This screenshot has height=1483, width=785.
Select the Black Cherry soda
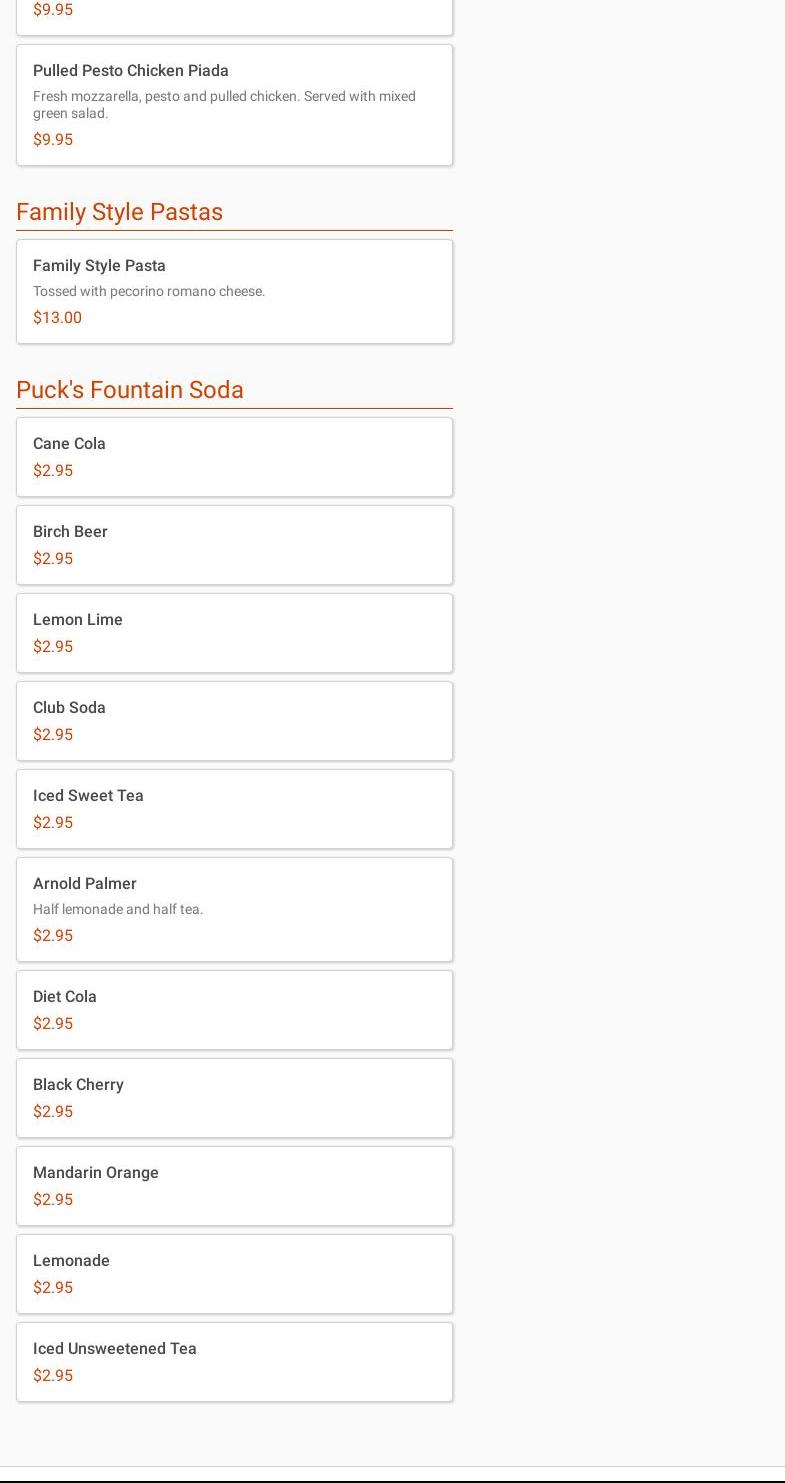coord(234,1097)
